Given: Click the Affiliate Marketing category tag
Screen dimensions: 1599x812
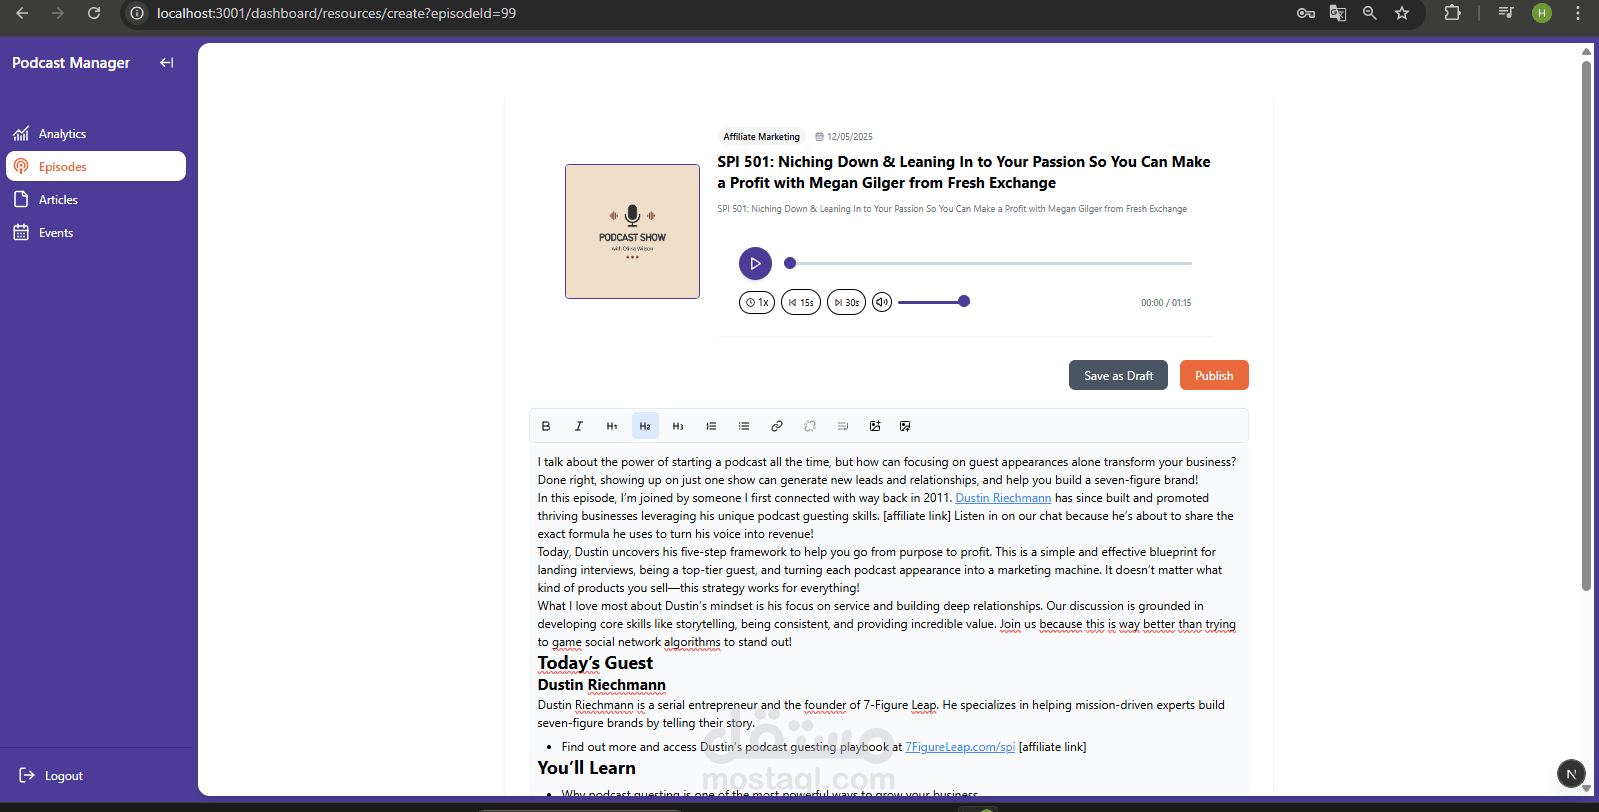Looking at the screenshot, I should pos(762,137).
